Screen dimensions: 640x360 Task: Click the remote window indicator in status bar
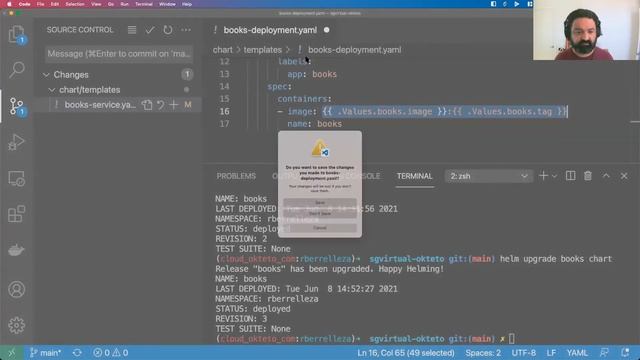[11, 353]
